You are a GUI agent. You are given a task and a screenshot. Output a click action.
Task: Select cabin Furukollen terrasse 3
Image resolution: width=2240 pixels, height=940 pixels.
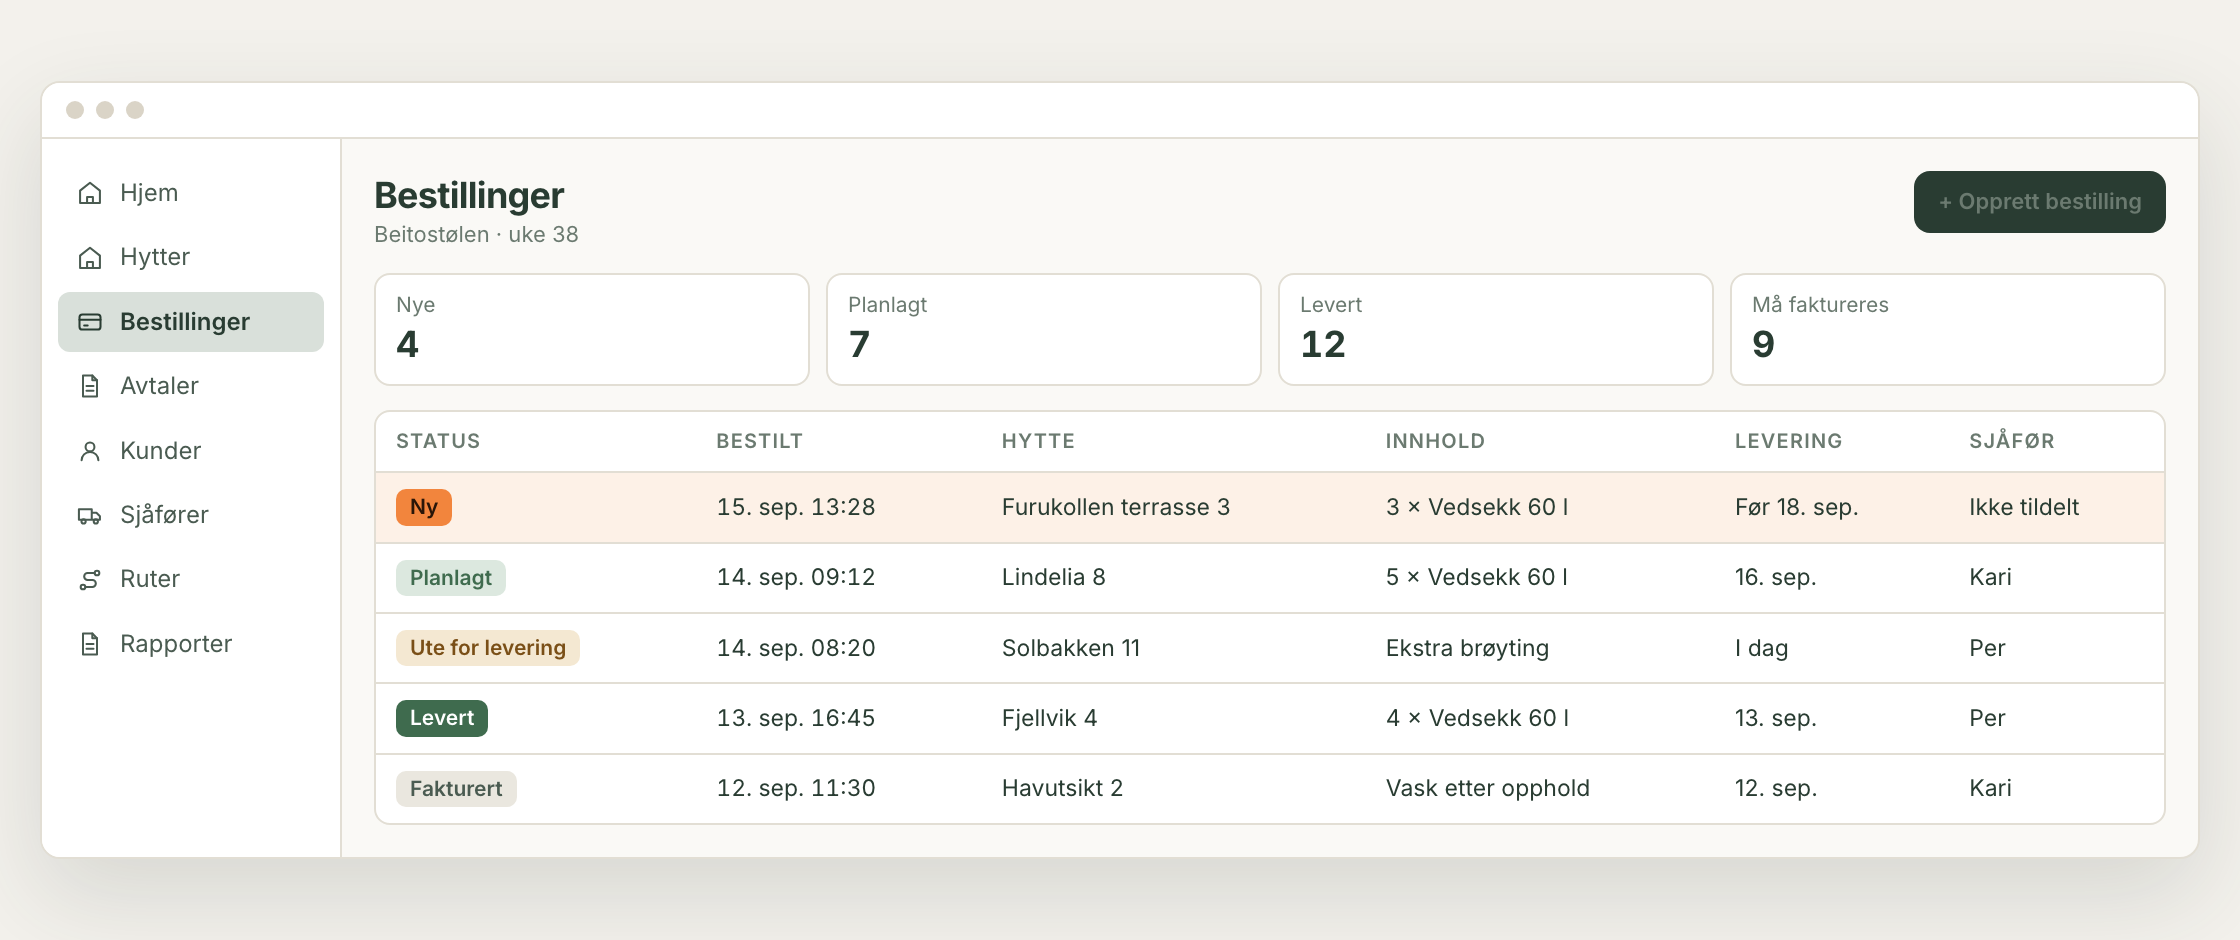[x=1116, y=507]
